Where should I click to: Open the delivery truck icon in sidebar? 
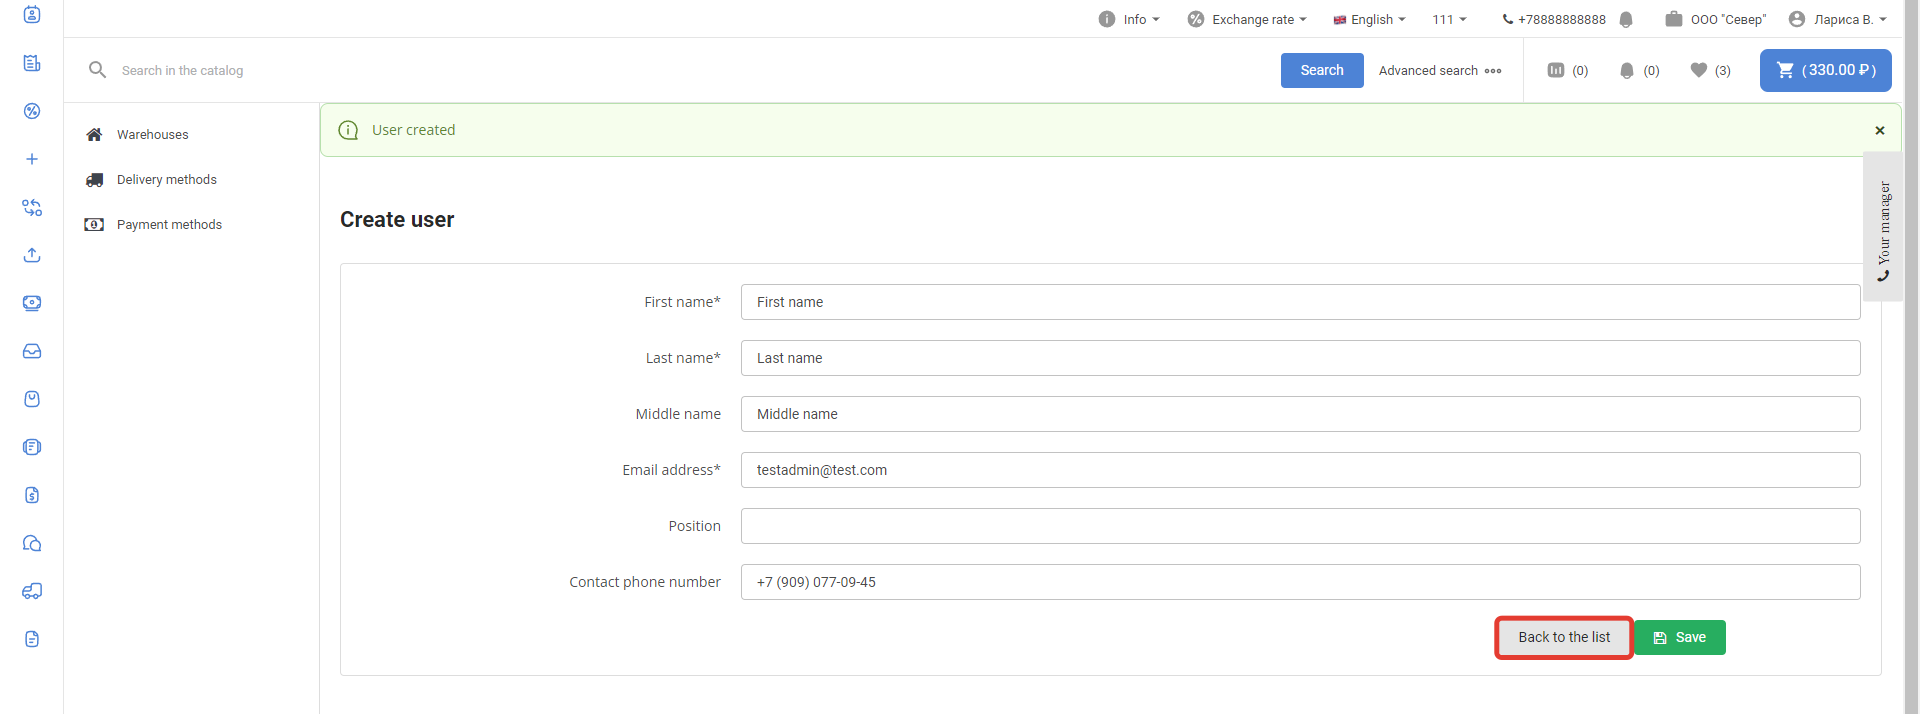coord(32,591)
